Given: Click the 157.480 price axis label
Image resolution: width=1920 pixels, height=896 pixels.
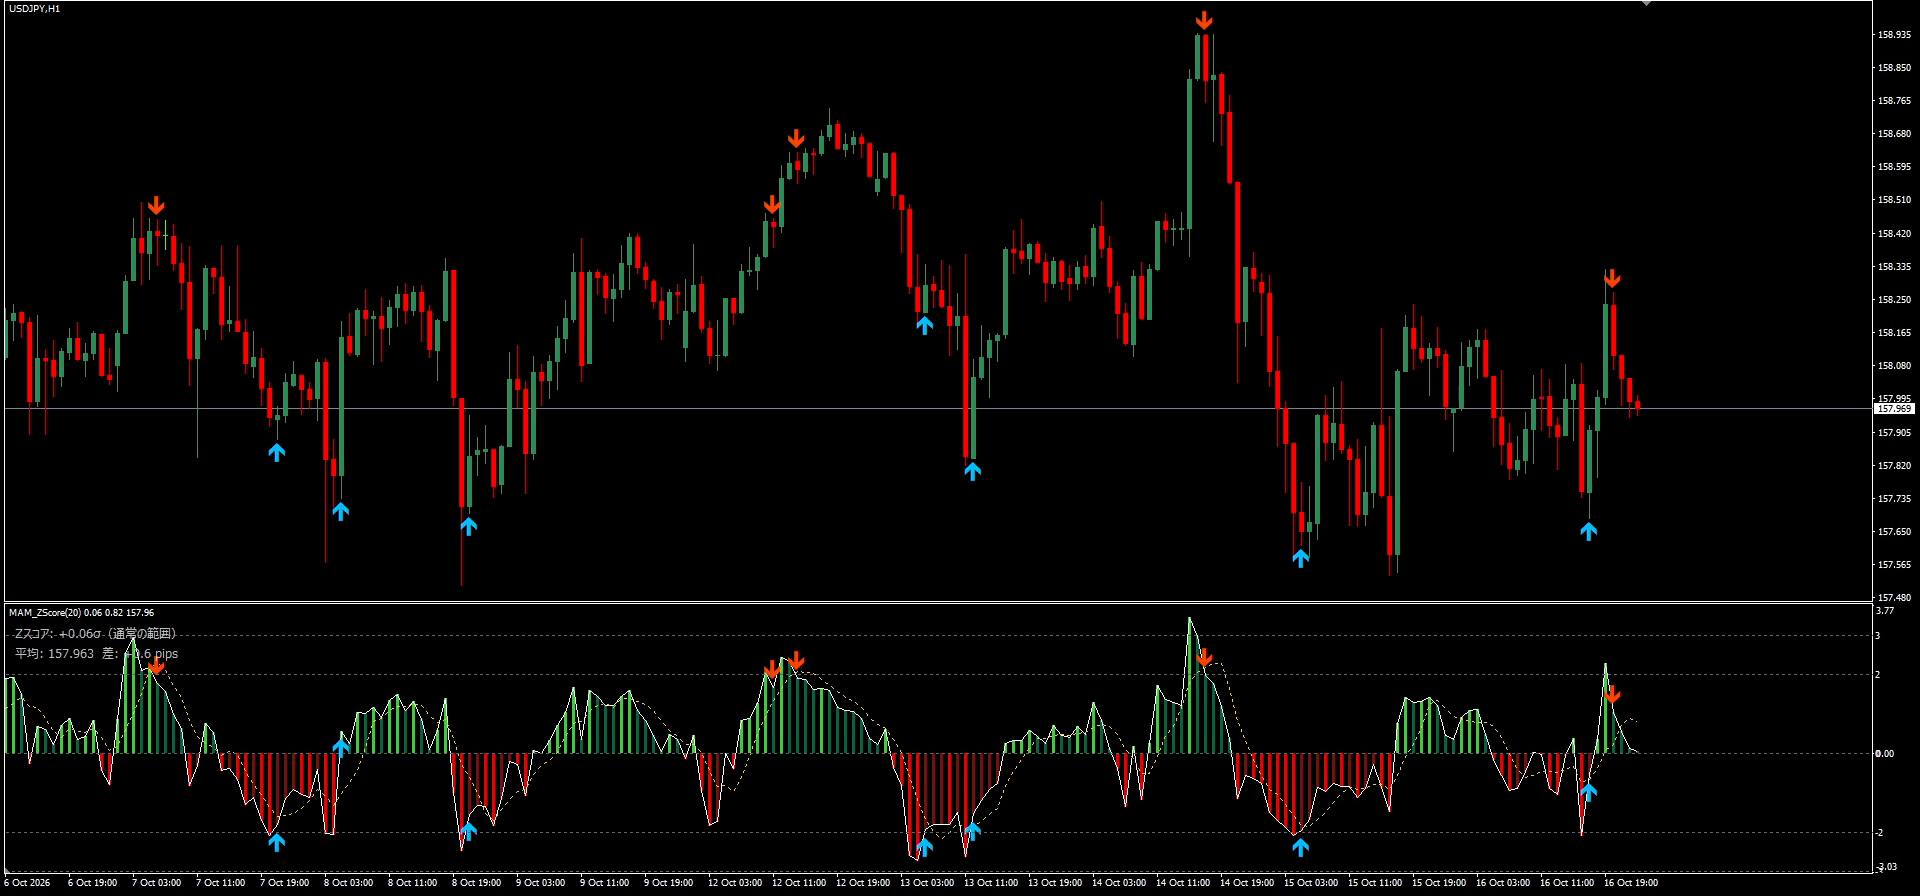Looking at the screenshot, I should pos(1894,598).
